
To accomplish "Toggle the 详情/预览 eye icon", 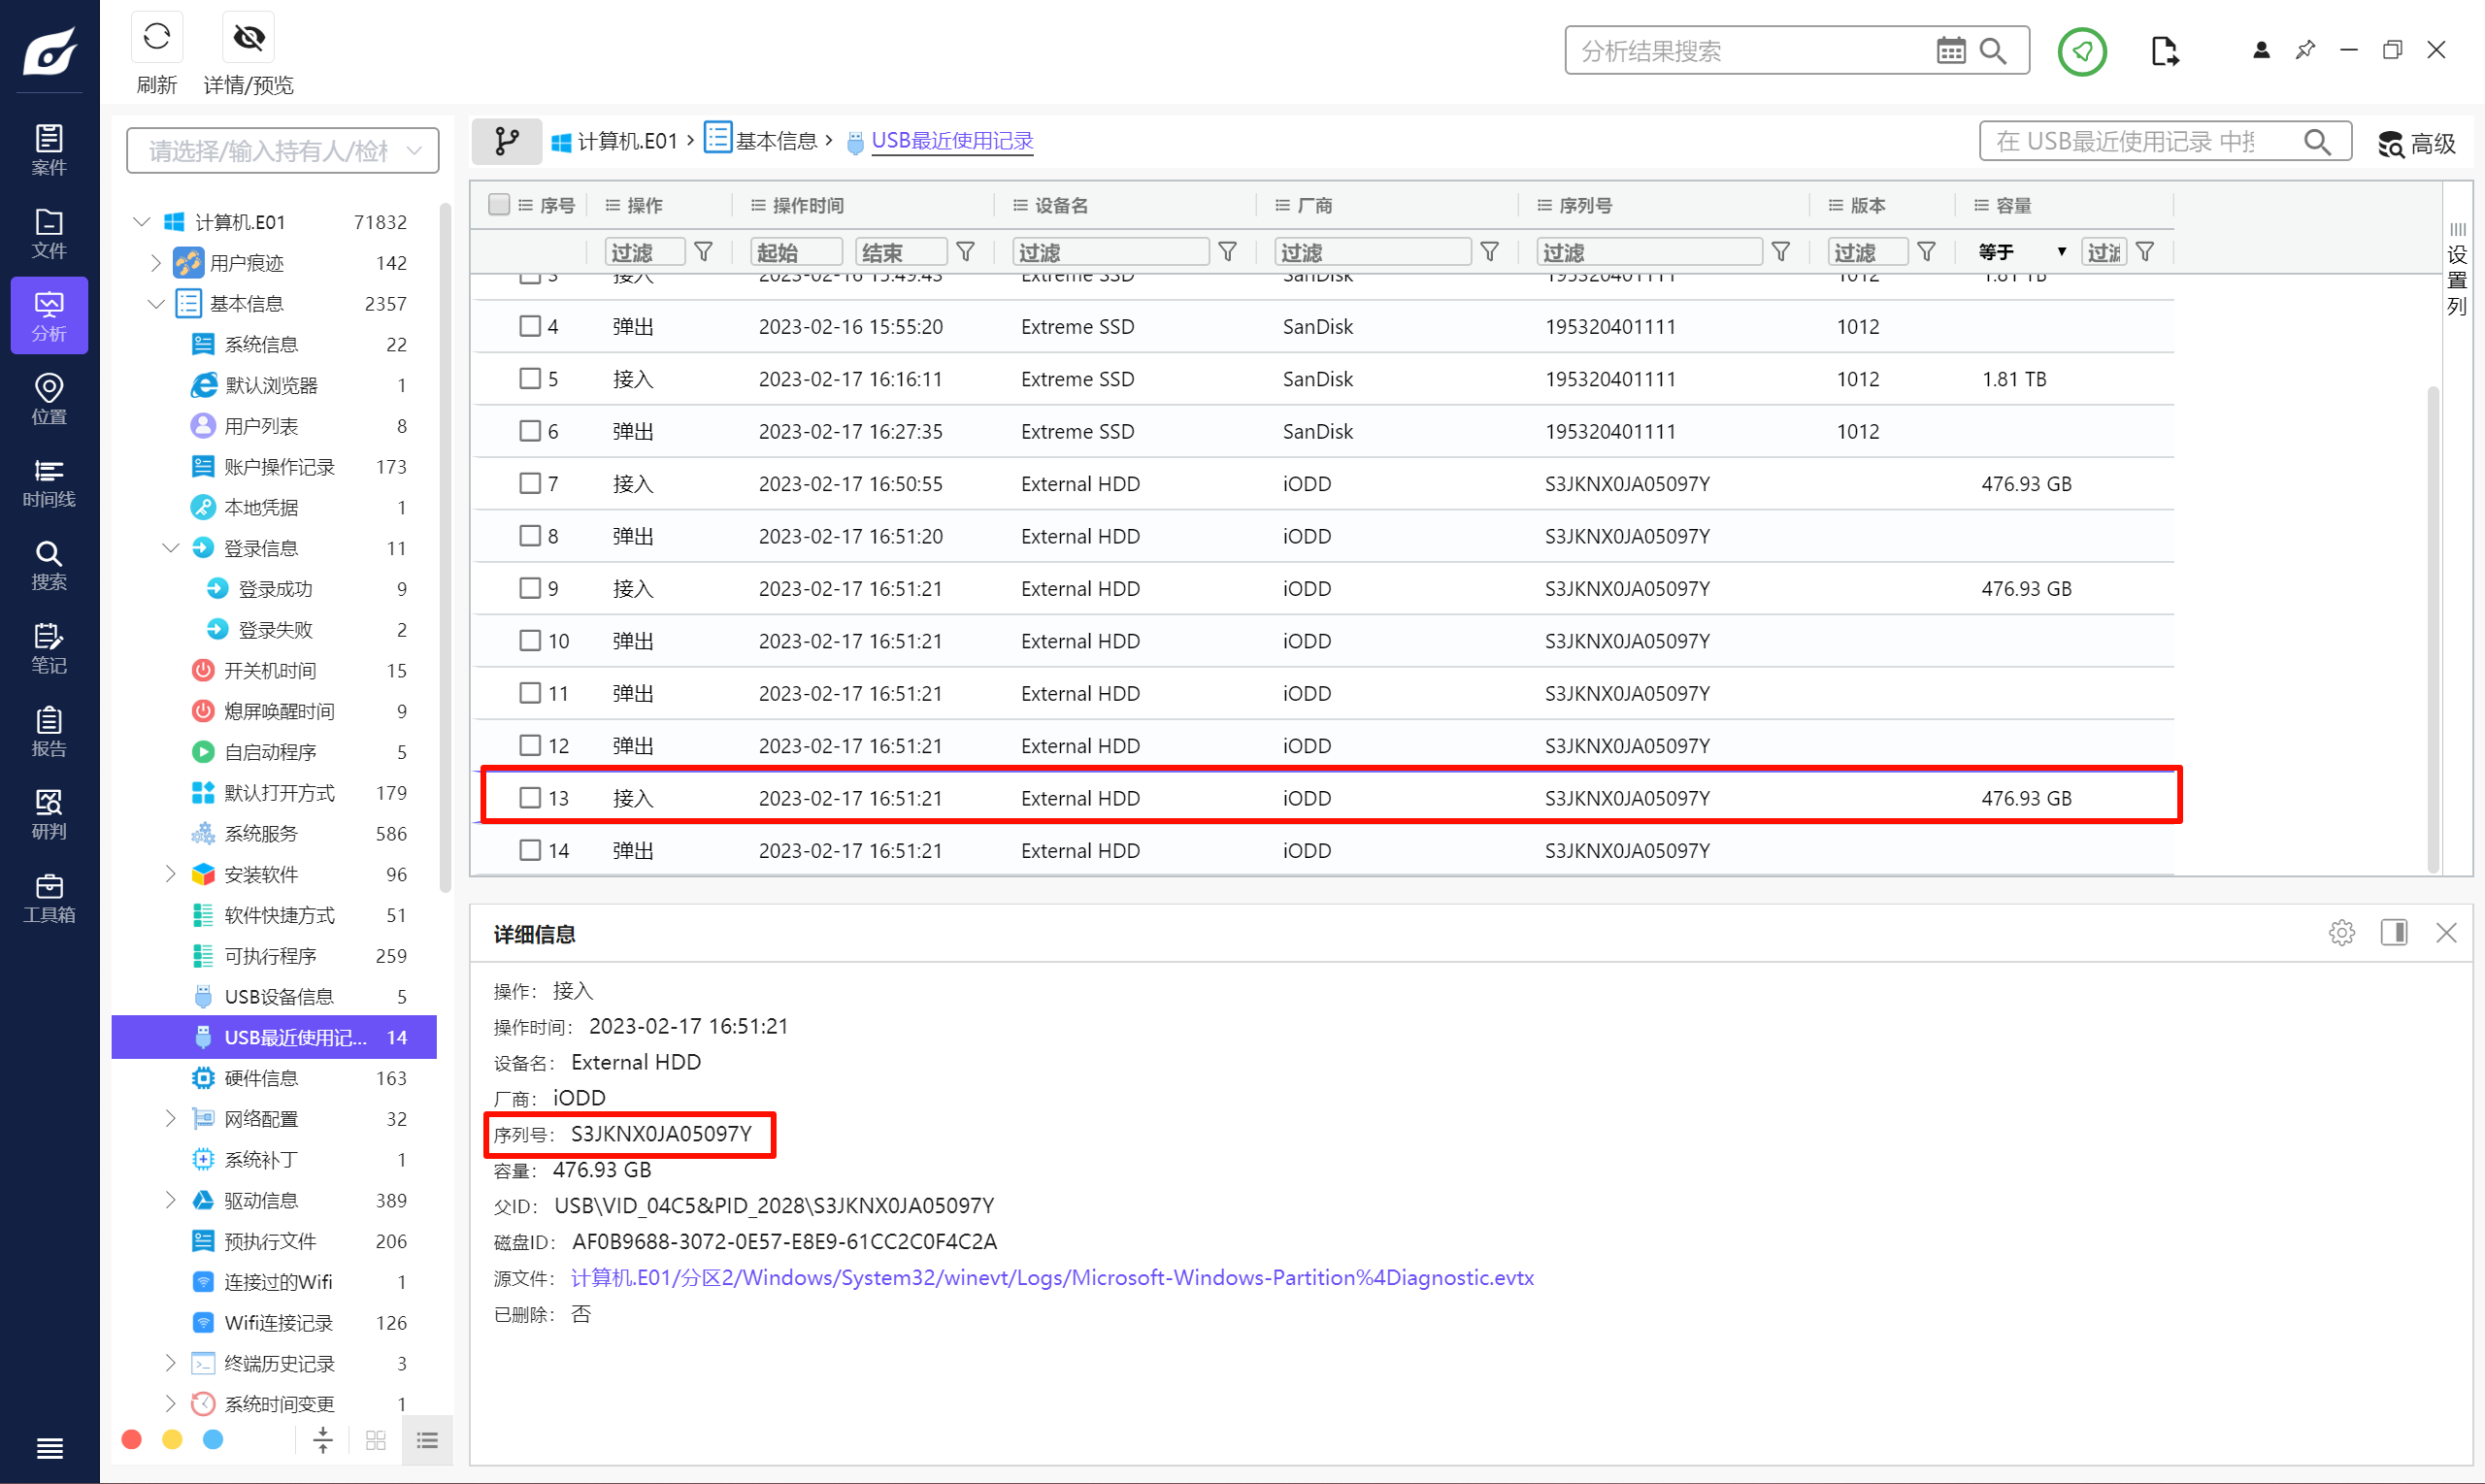I will click(248, 38).
